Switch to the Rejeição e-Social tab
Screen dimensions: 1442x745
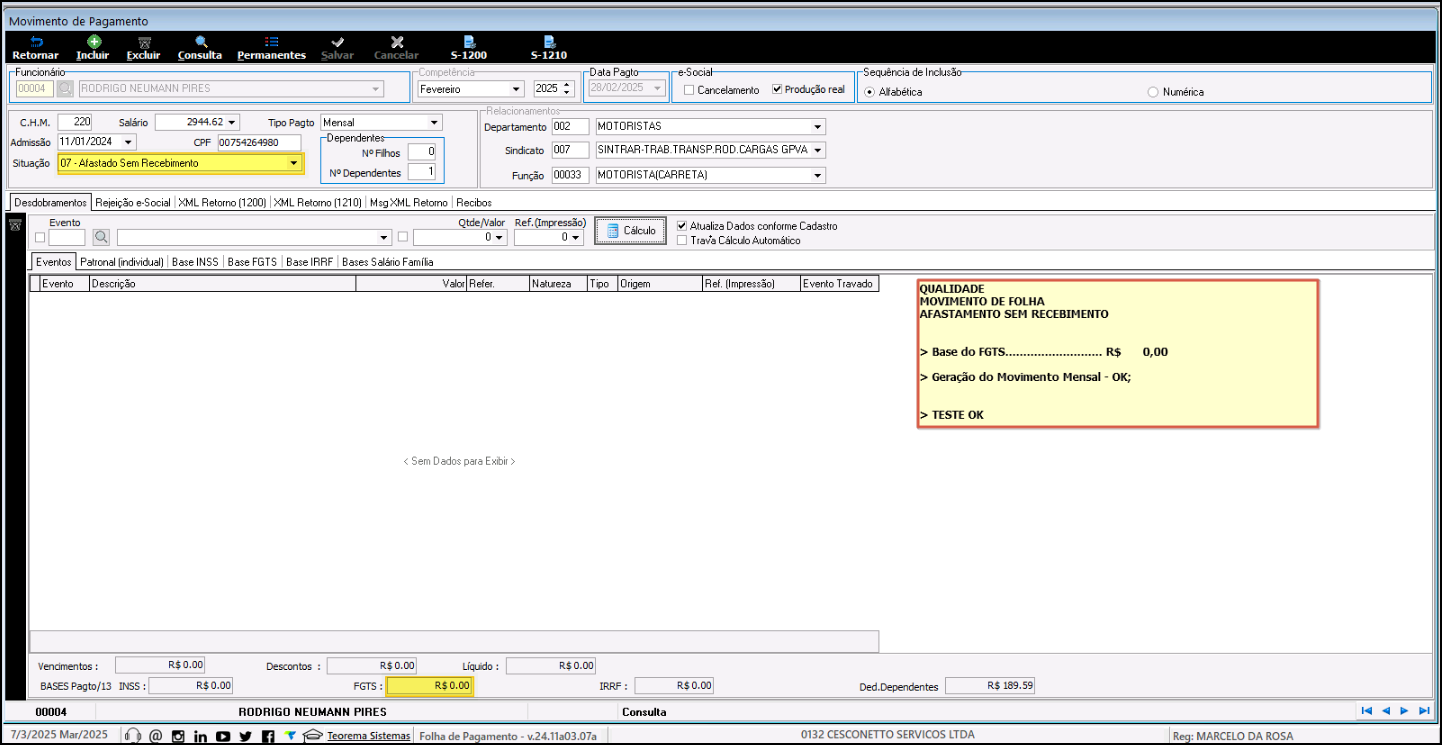point(133,202)
